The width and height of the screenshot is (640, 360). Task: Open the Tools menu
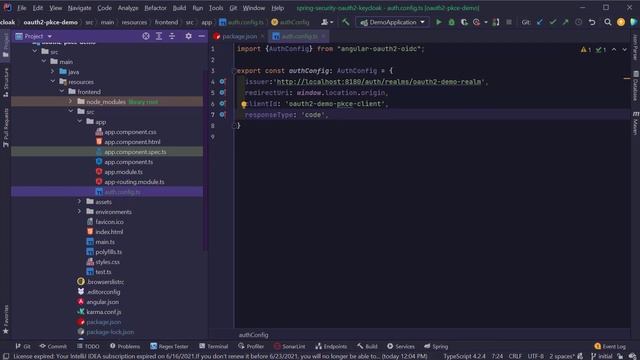pyautogui.click(x=216, y=8)
